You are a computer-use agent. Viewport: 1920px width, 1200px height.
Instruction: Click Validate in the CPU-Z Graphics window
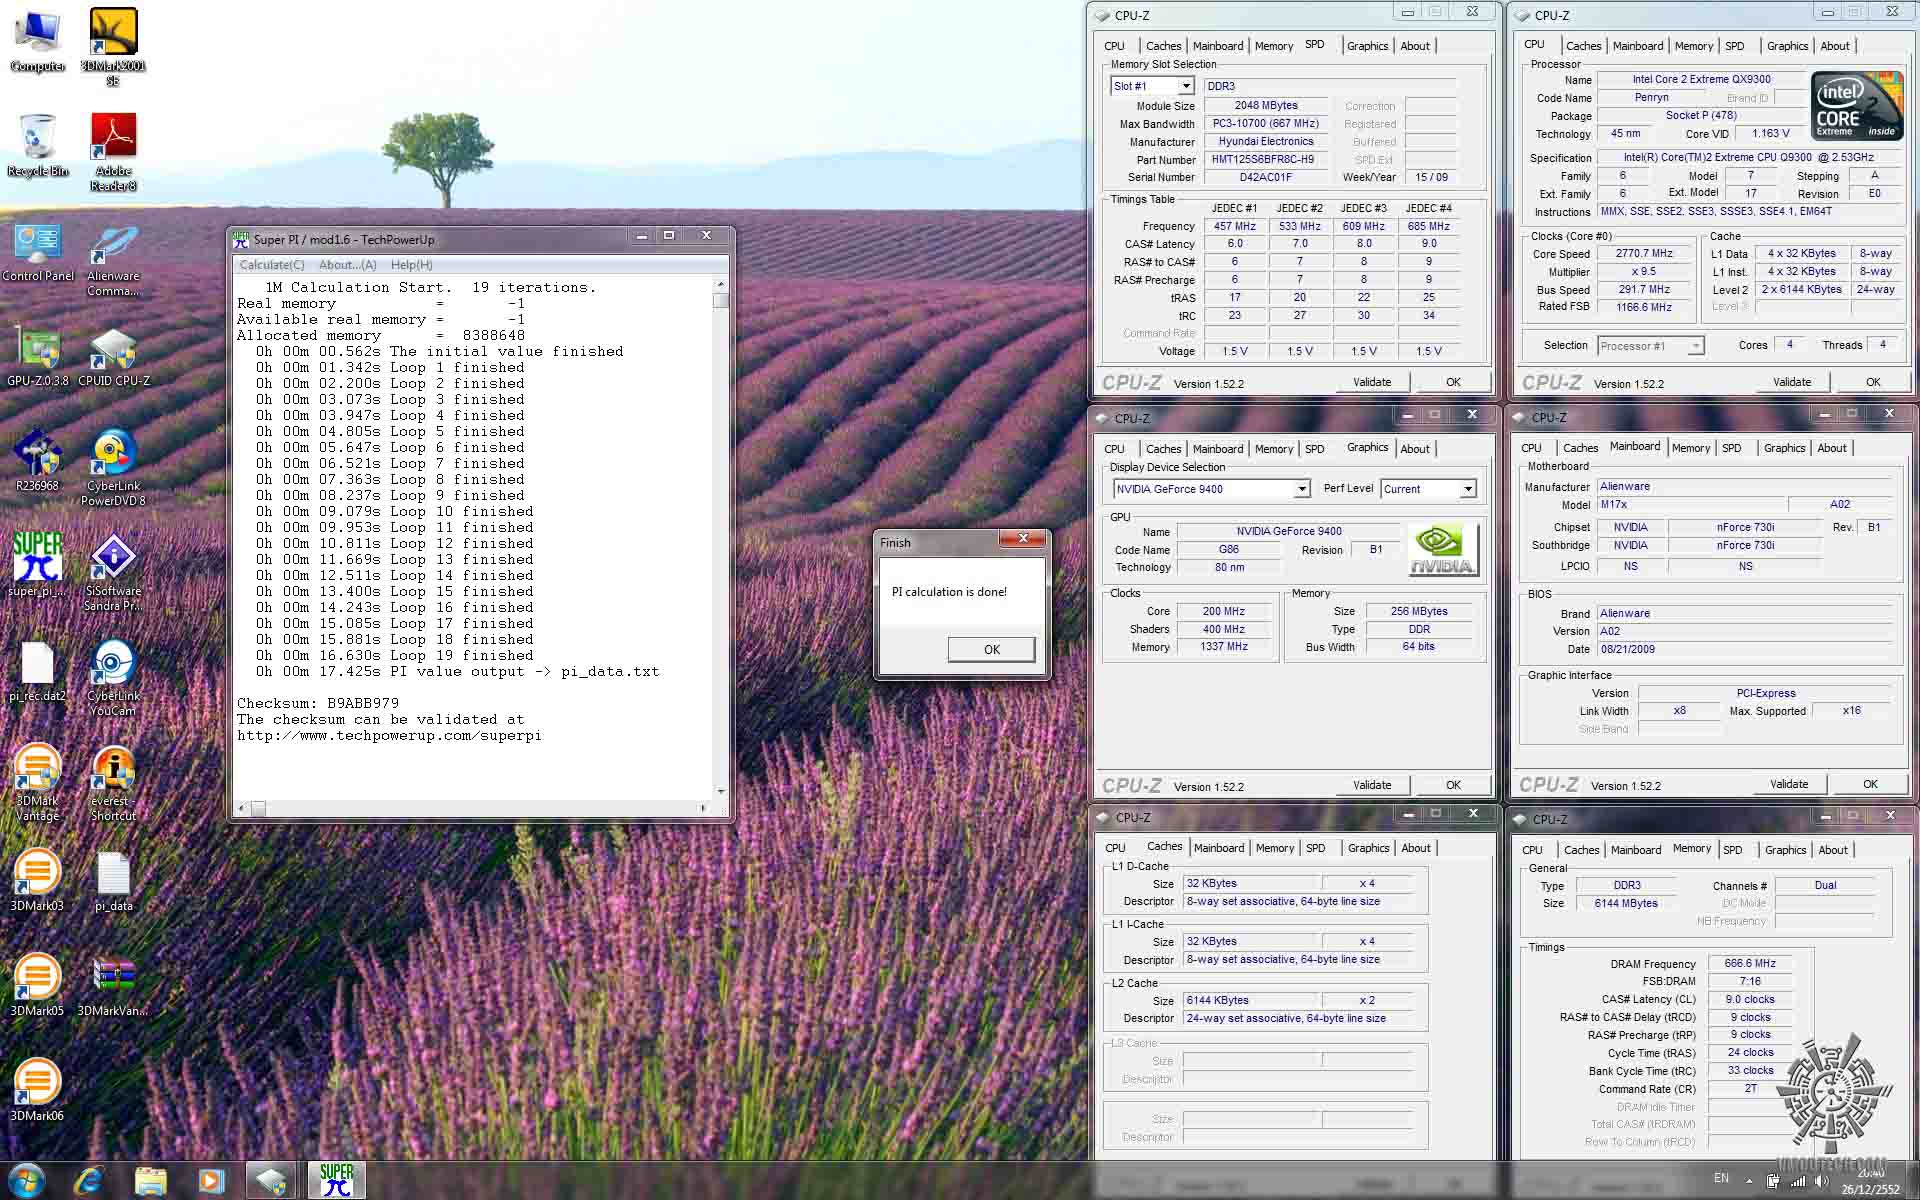[x=1371, y=785]
